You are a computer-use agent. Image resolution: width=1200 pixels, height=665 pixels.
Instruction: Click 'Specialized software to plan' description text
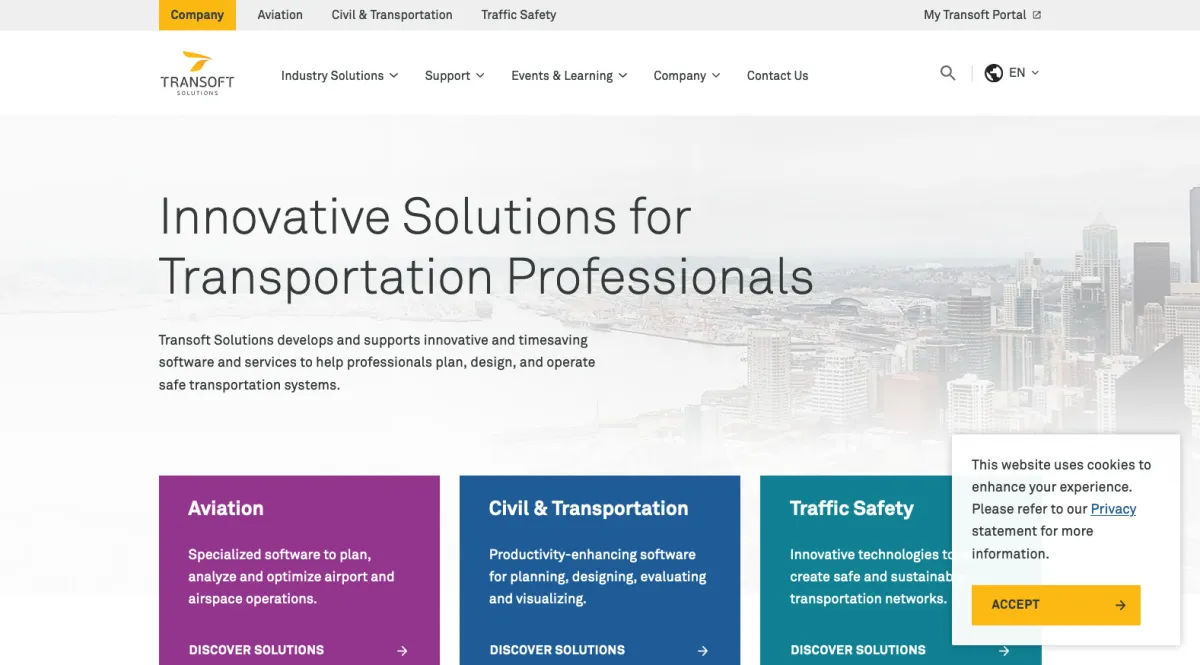click(291, 577)
